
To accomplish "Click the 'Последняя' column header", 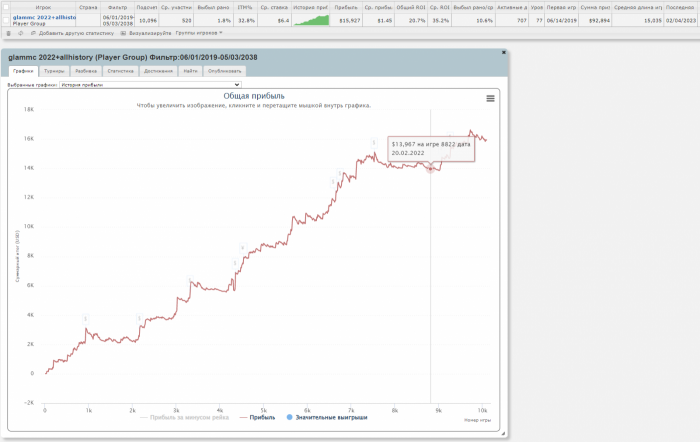I will [680, 8].
